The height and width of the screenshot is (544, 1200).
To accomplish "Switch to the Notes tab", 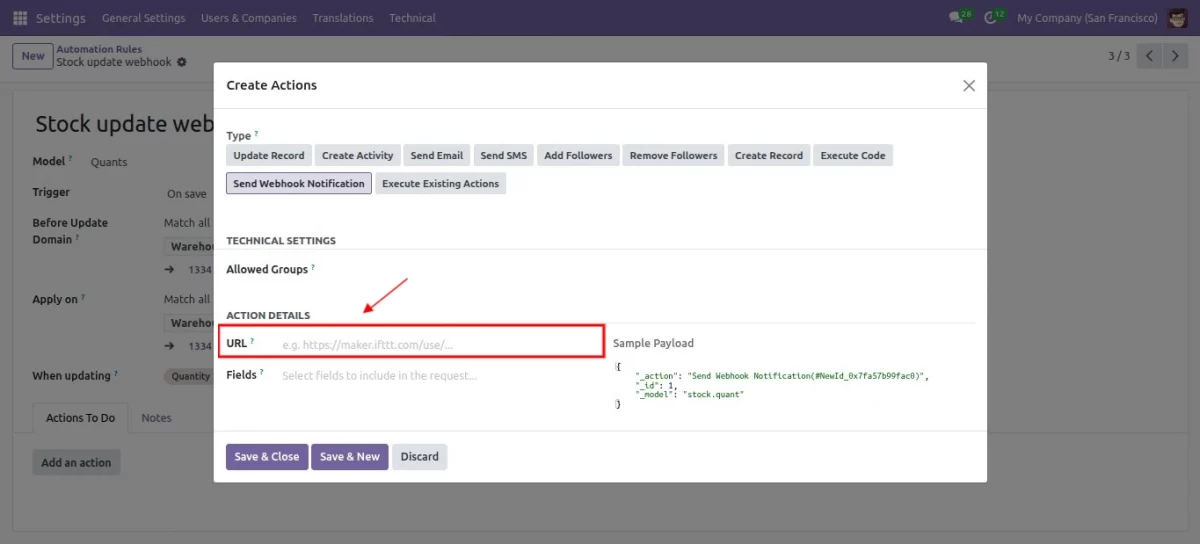I will pyautogui.click(x=156, y=418).
